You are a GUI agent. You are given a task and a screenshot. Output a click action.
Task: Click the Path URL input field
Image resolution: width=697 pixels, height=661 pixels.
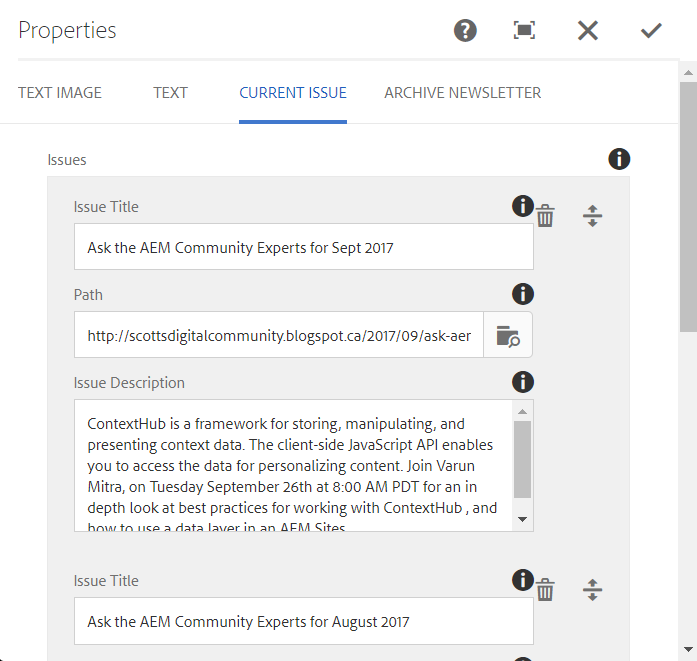coord(279,336)
